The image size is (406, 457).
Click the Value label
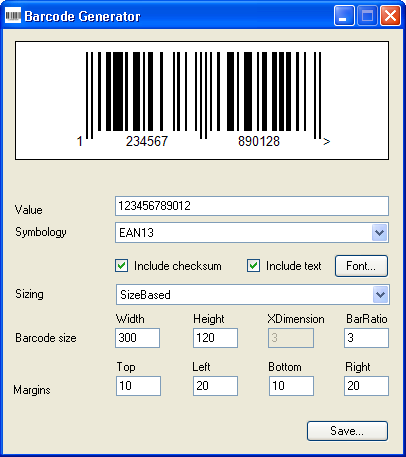[x=29, y=210]
